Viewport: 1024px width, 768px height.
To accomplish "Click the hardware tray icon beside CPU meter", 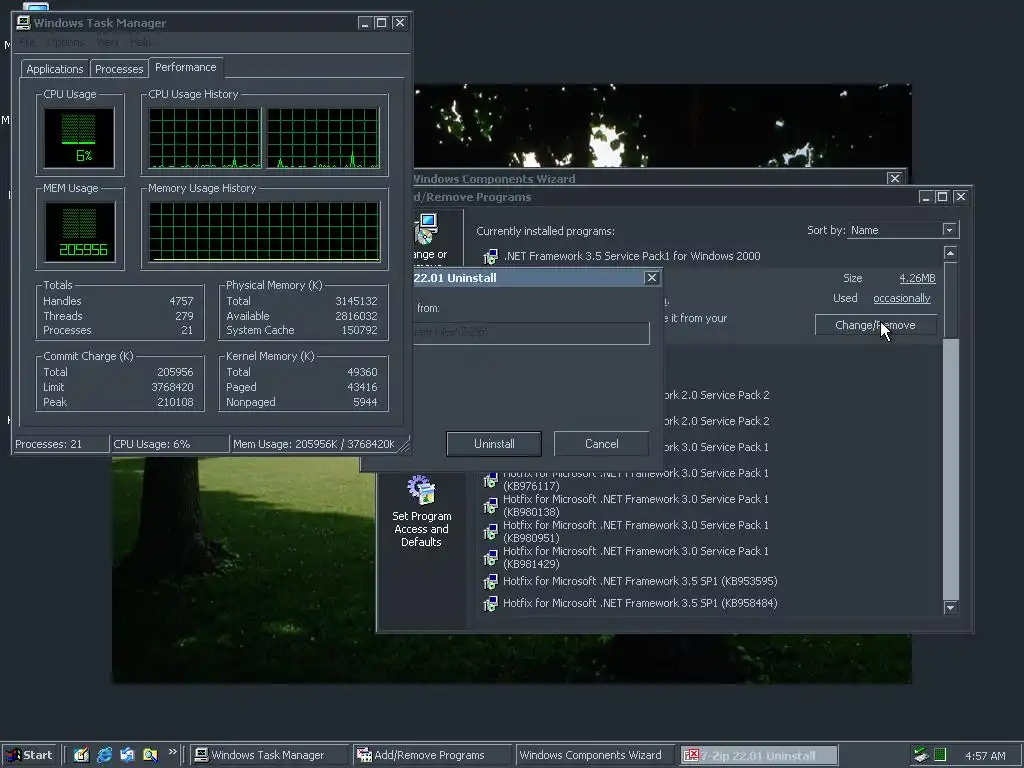I will pos(921,755).
